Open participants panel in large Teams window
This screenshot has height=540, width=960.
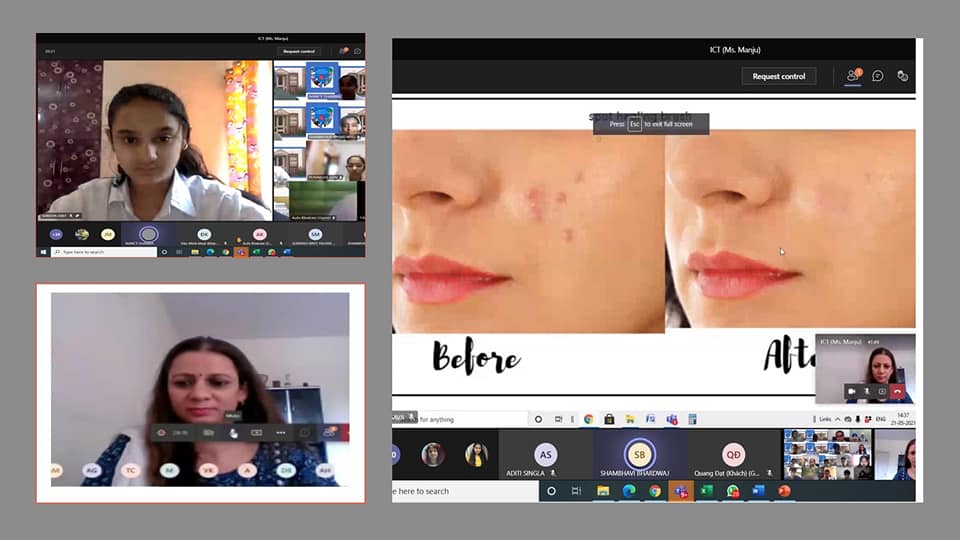852,76
